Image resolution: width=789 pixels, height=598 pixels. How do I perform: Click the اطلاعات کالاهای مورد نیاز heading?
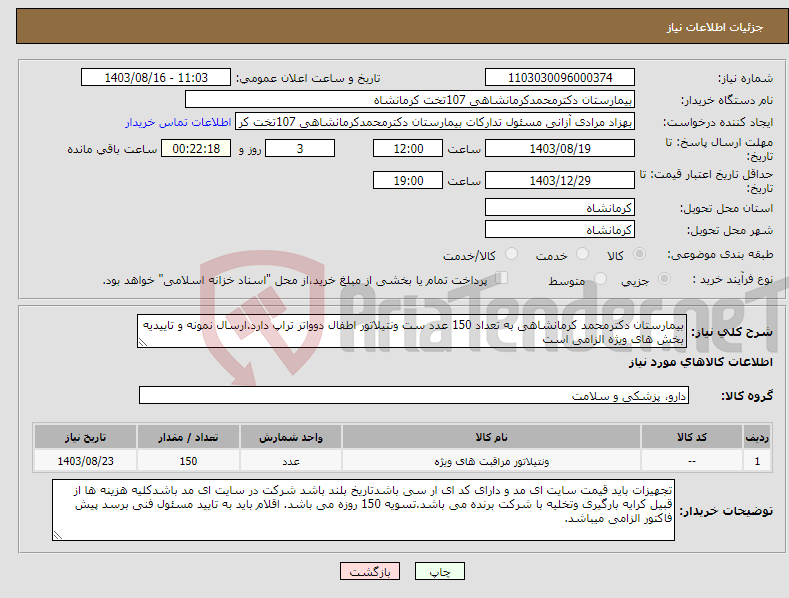coord(700,362)
